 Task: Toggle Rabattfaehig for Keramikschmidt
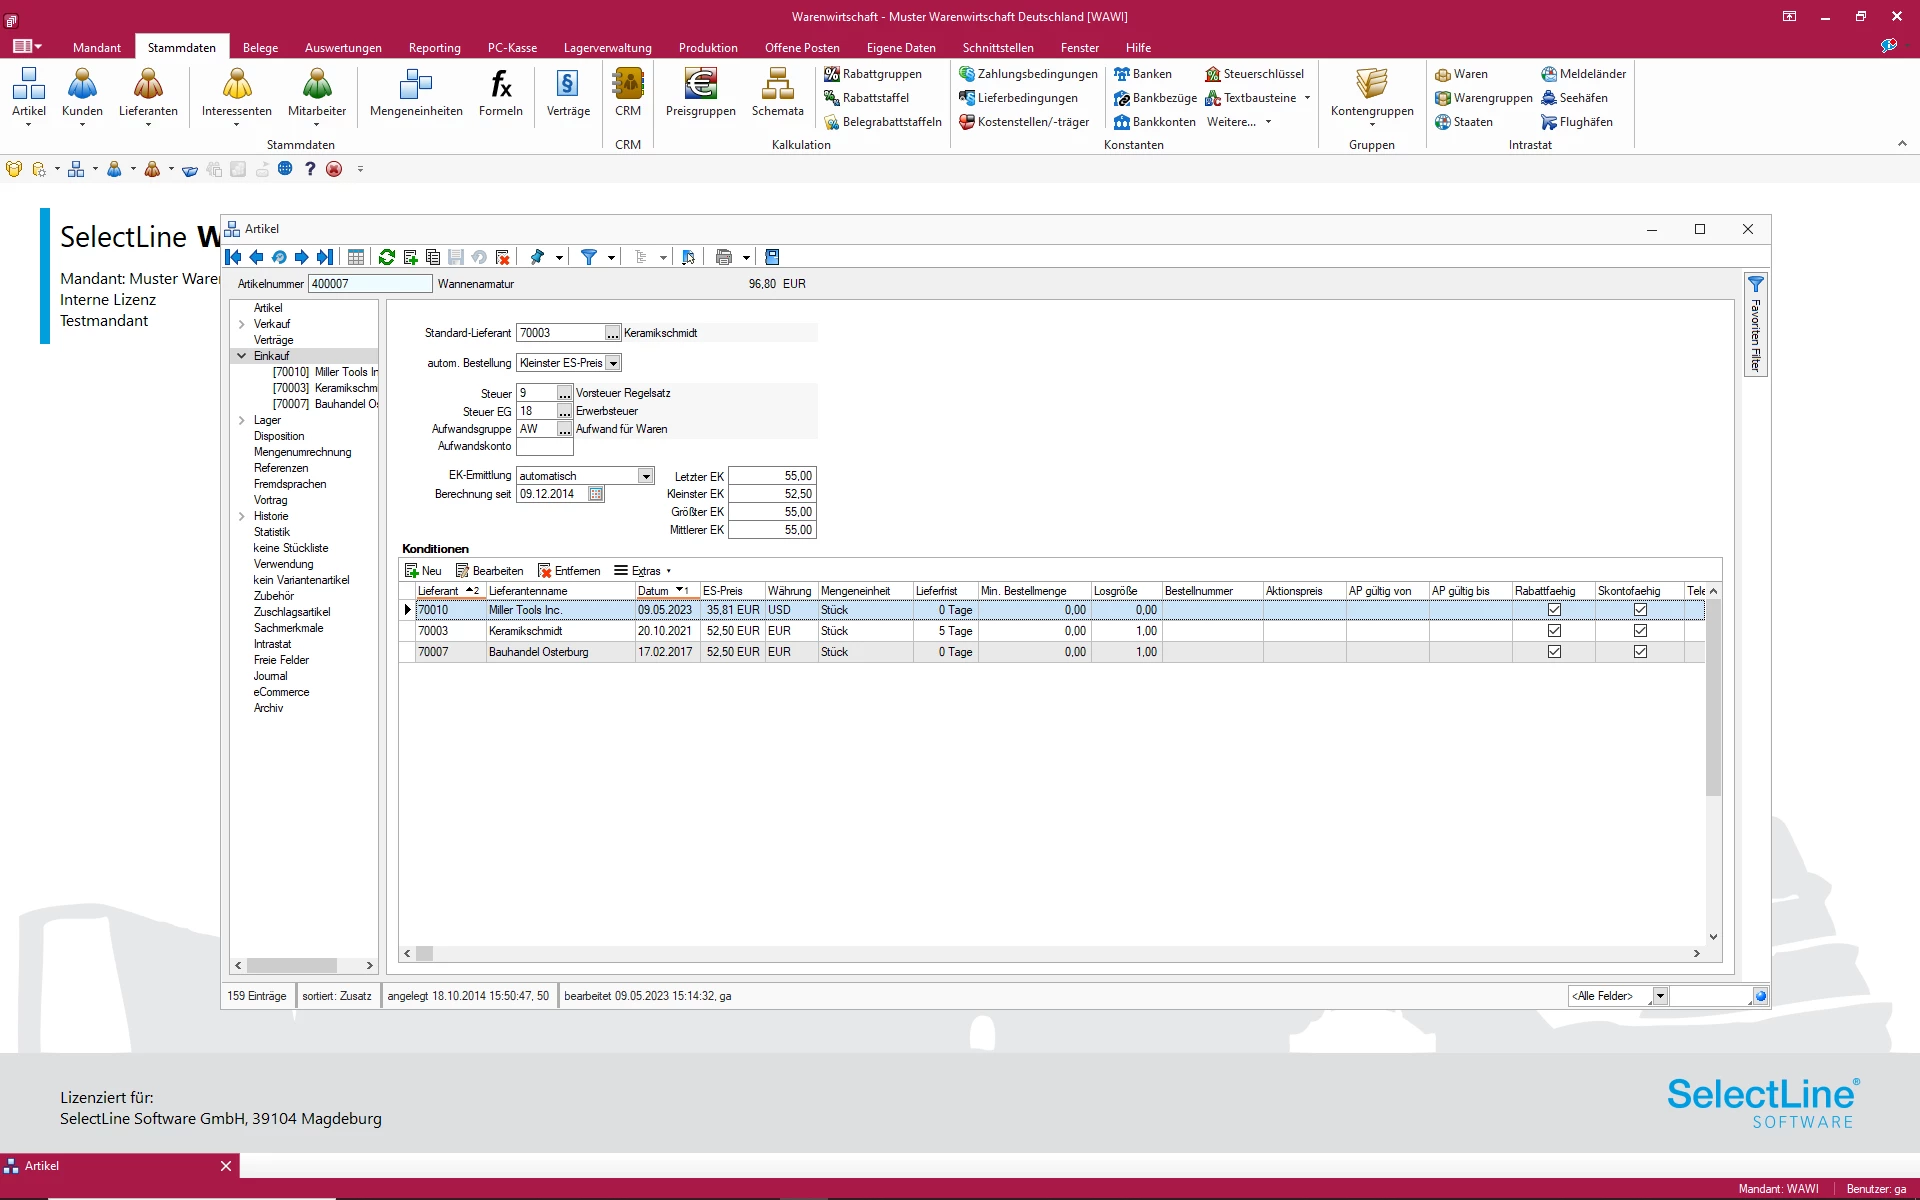click(1554, 631)
